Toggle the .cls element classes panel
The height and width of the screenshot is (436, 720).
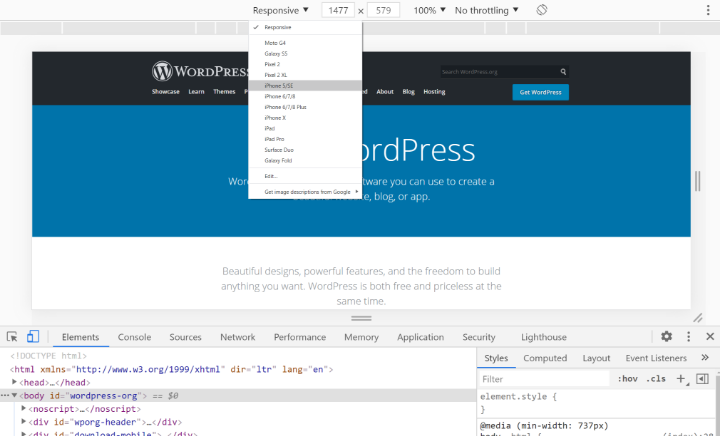click(x=656, y=379)
